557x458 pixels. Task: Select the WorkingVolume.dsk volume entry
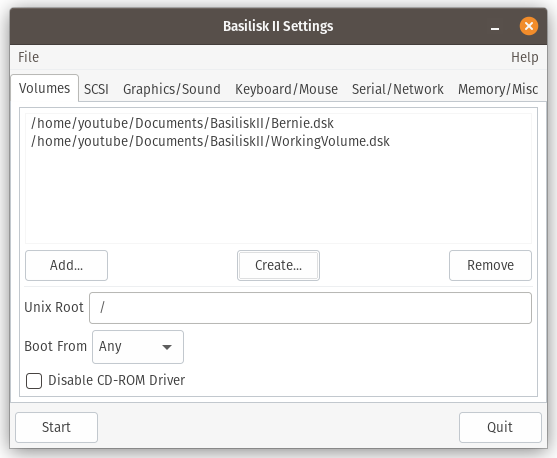click(x=278, y=141)
